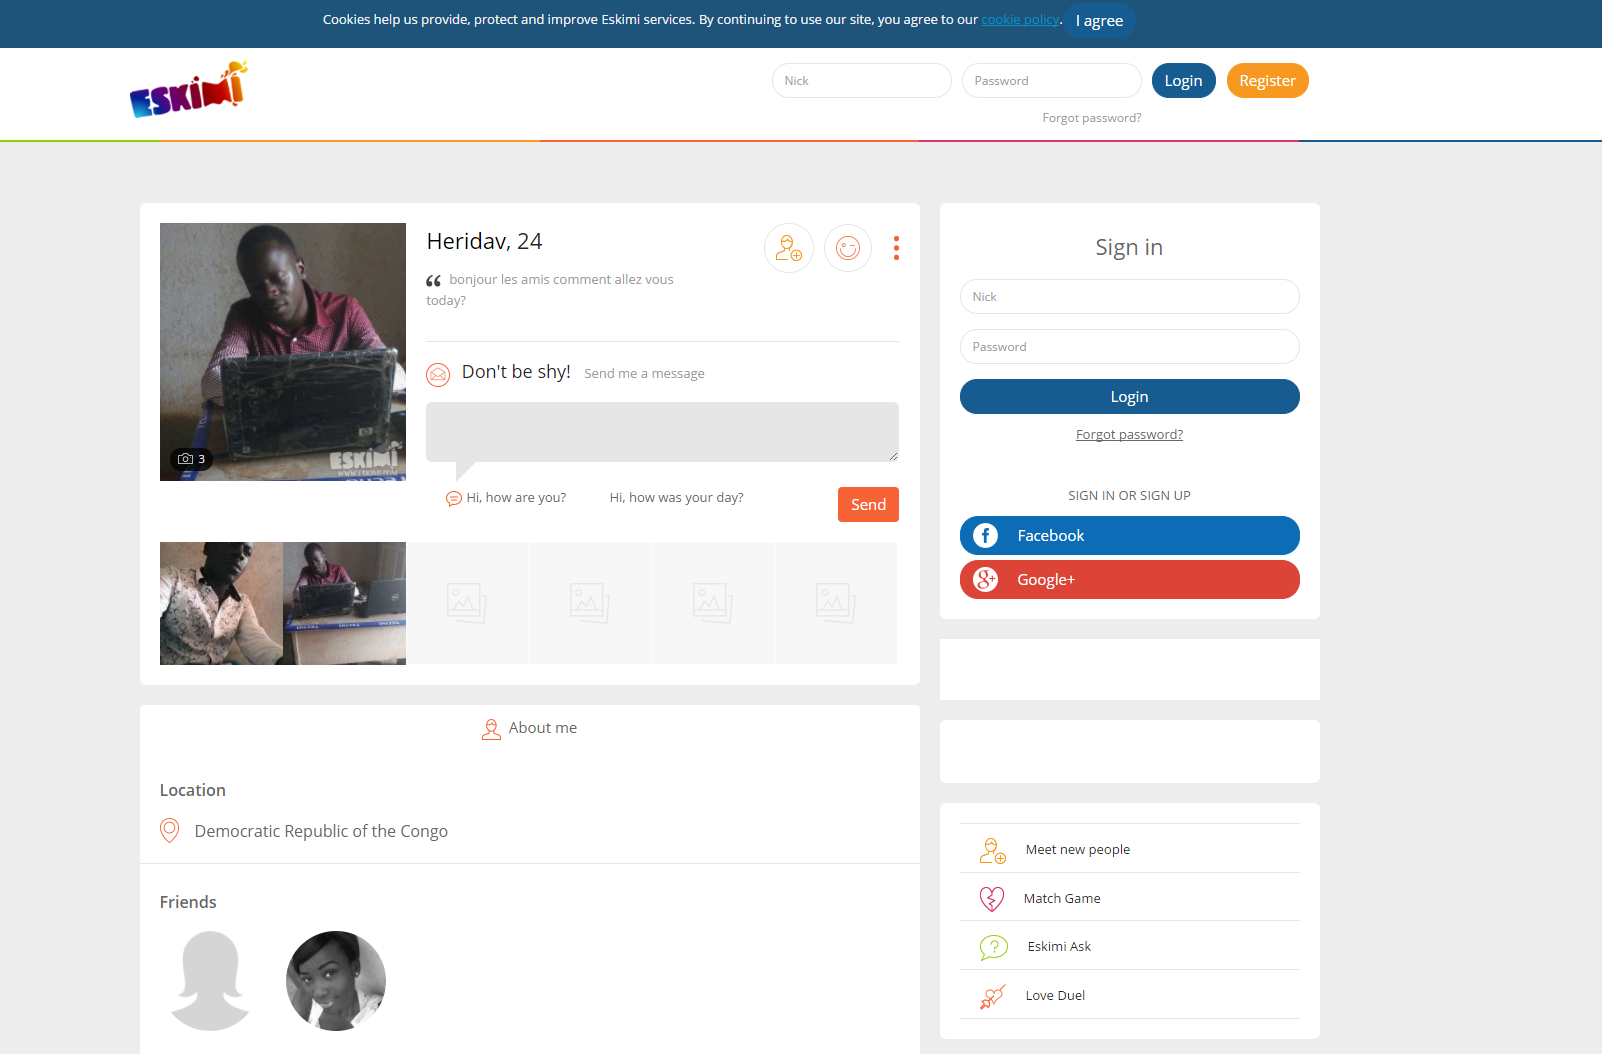Click the Democratic Republic of the Congo location
The width and height of the screenshot is (1602, 1054).
321,831
